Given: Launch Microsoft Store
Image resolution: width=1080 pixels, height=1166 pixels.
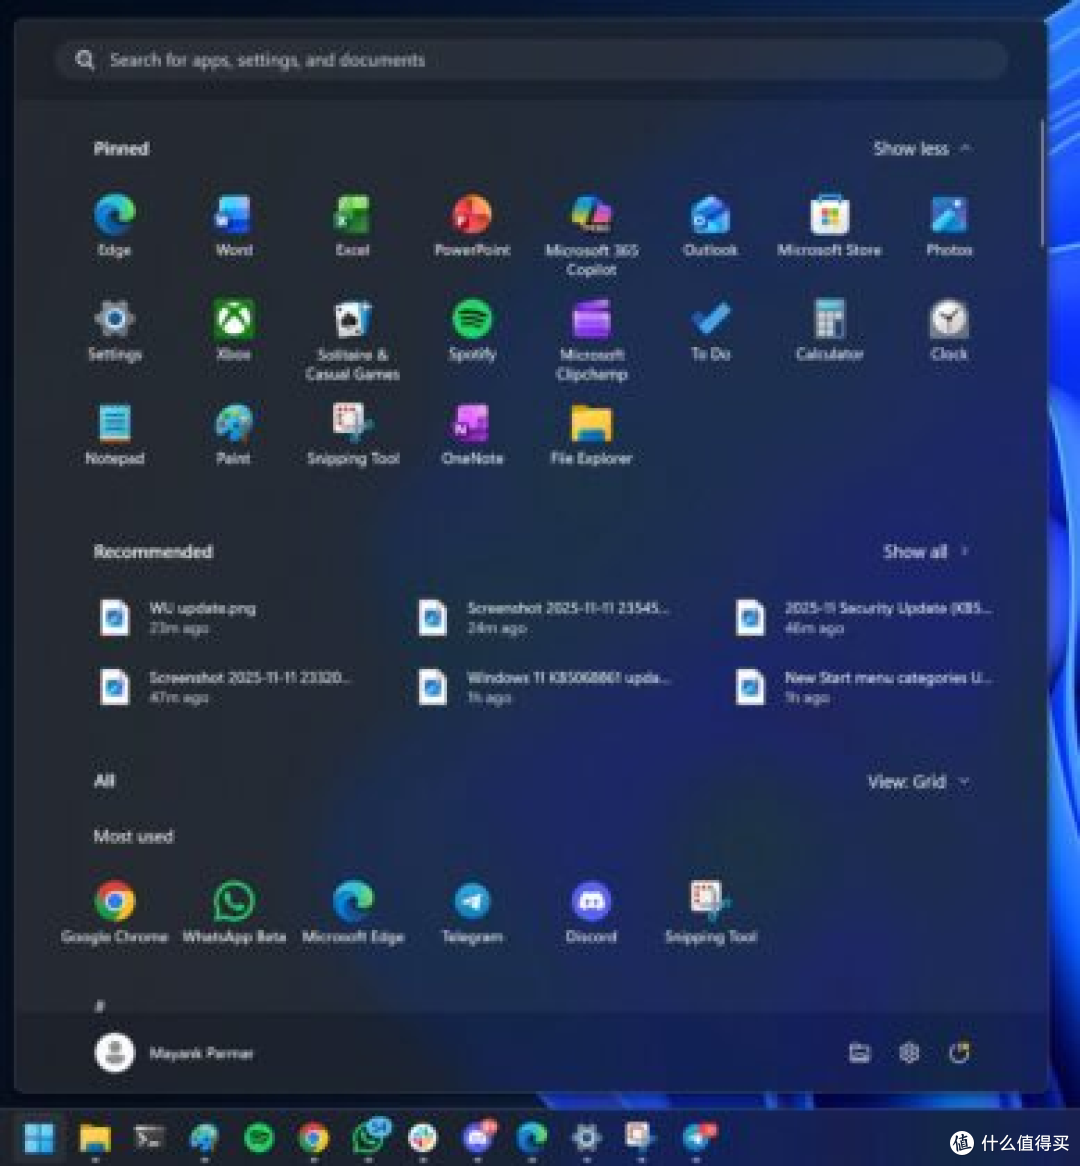Looking at the screenshot, I should pos(829,225).
